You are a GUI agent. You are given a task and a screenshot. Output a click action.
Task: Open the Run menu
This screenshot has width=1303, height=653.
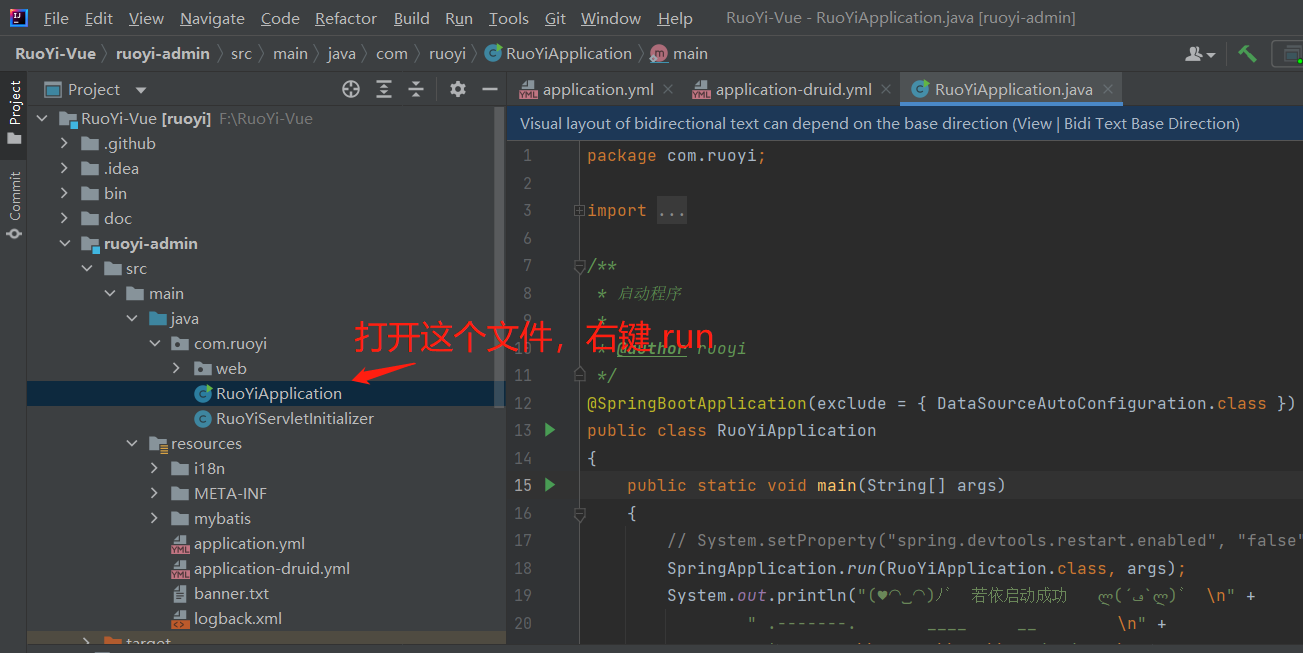pos(459,18)
